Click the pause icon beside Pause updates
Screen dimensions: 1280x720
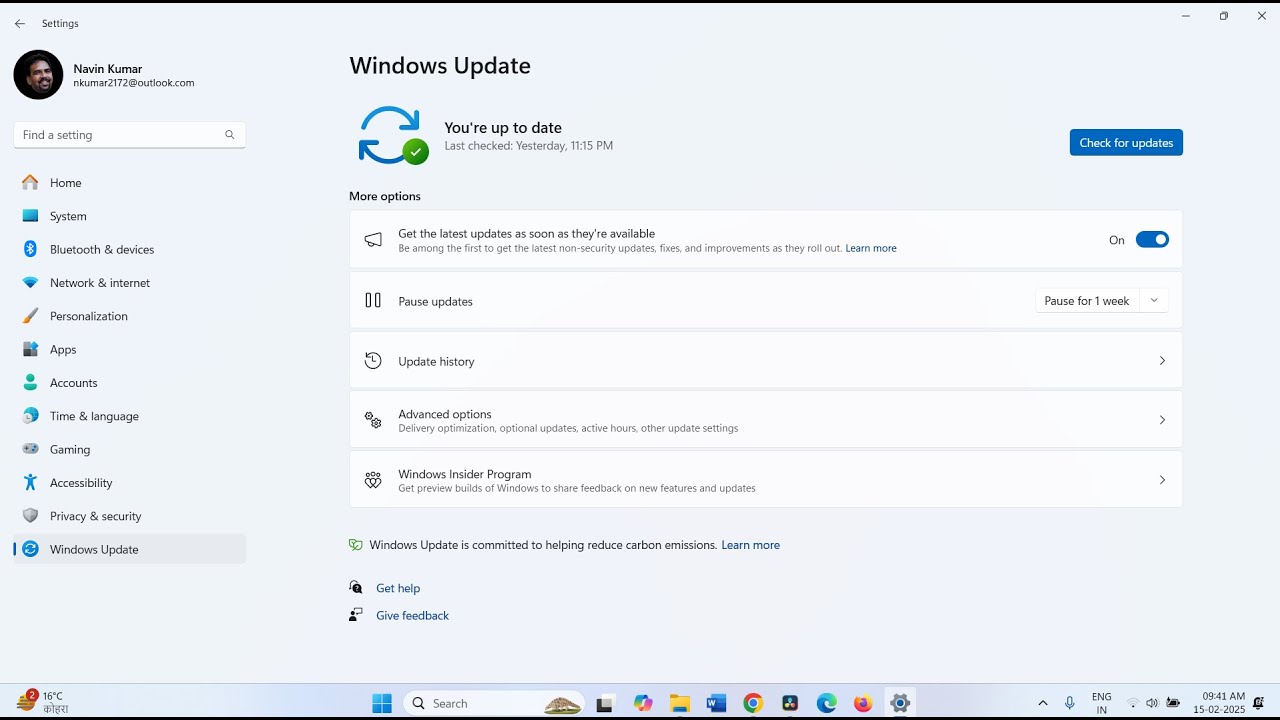373,300
